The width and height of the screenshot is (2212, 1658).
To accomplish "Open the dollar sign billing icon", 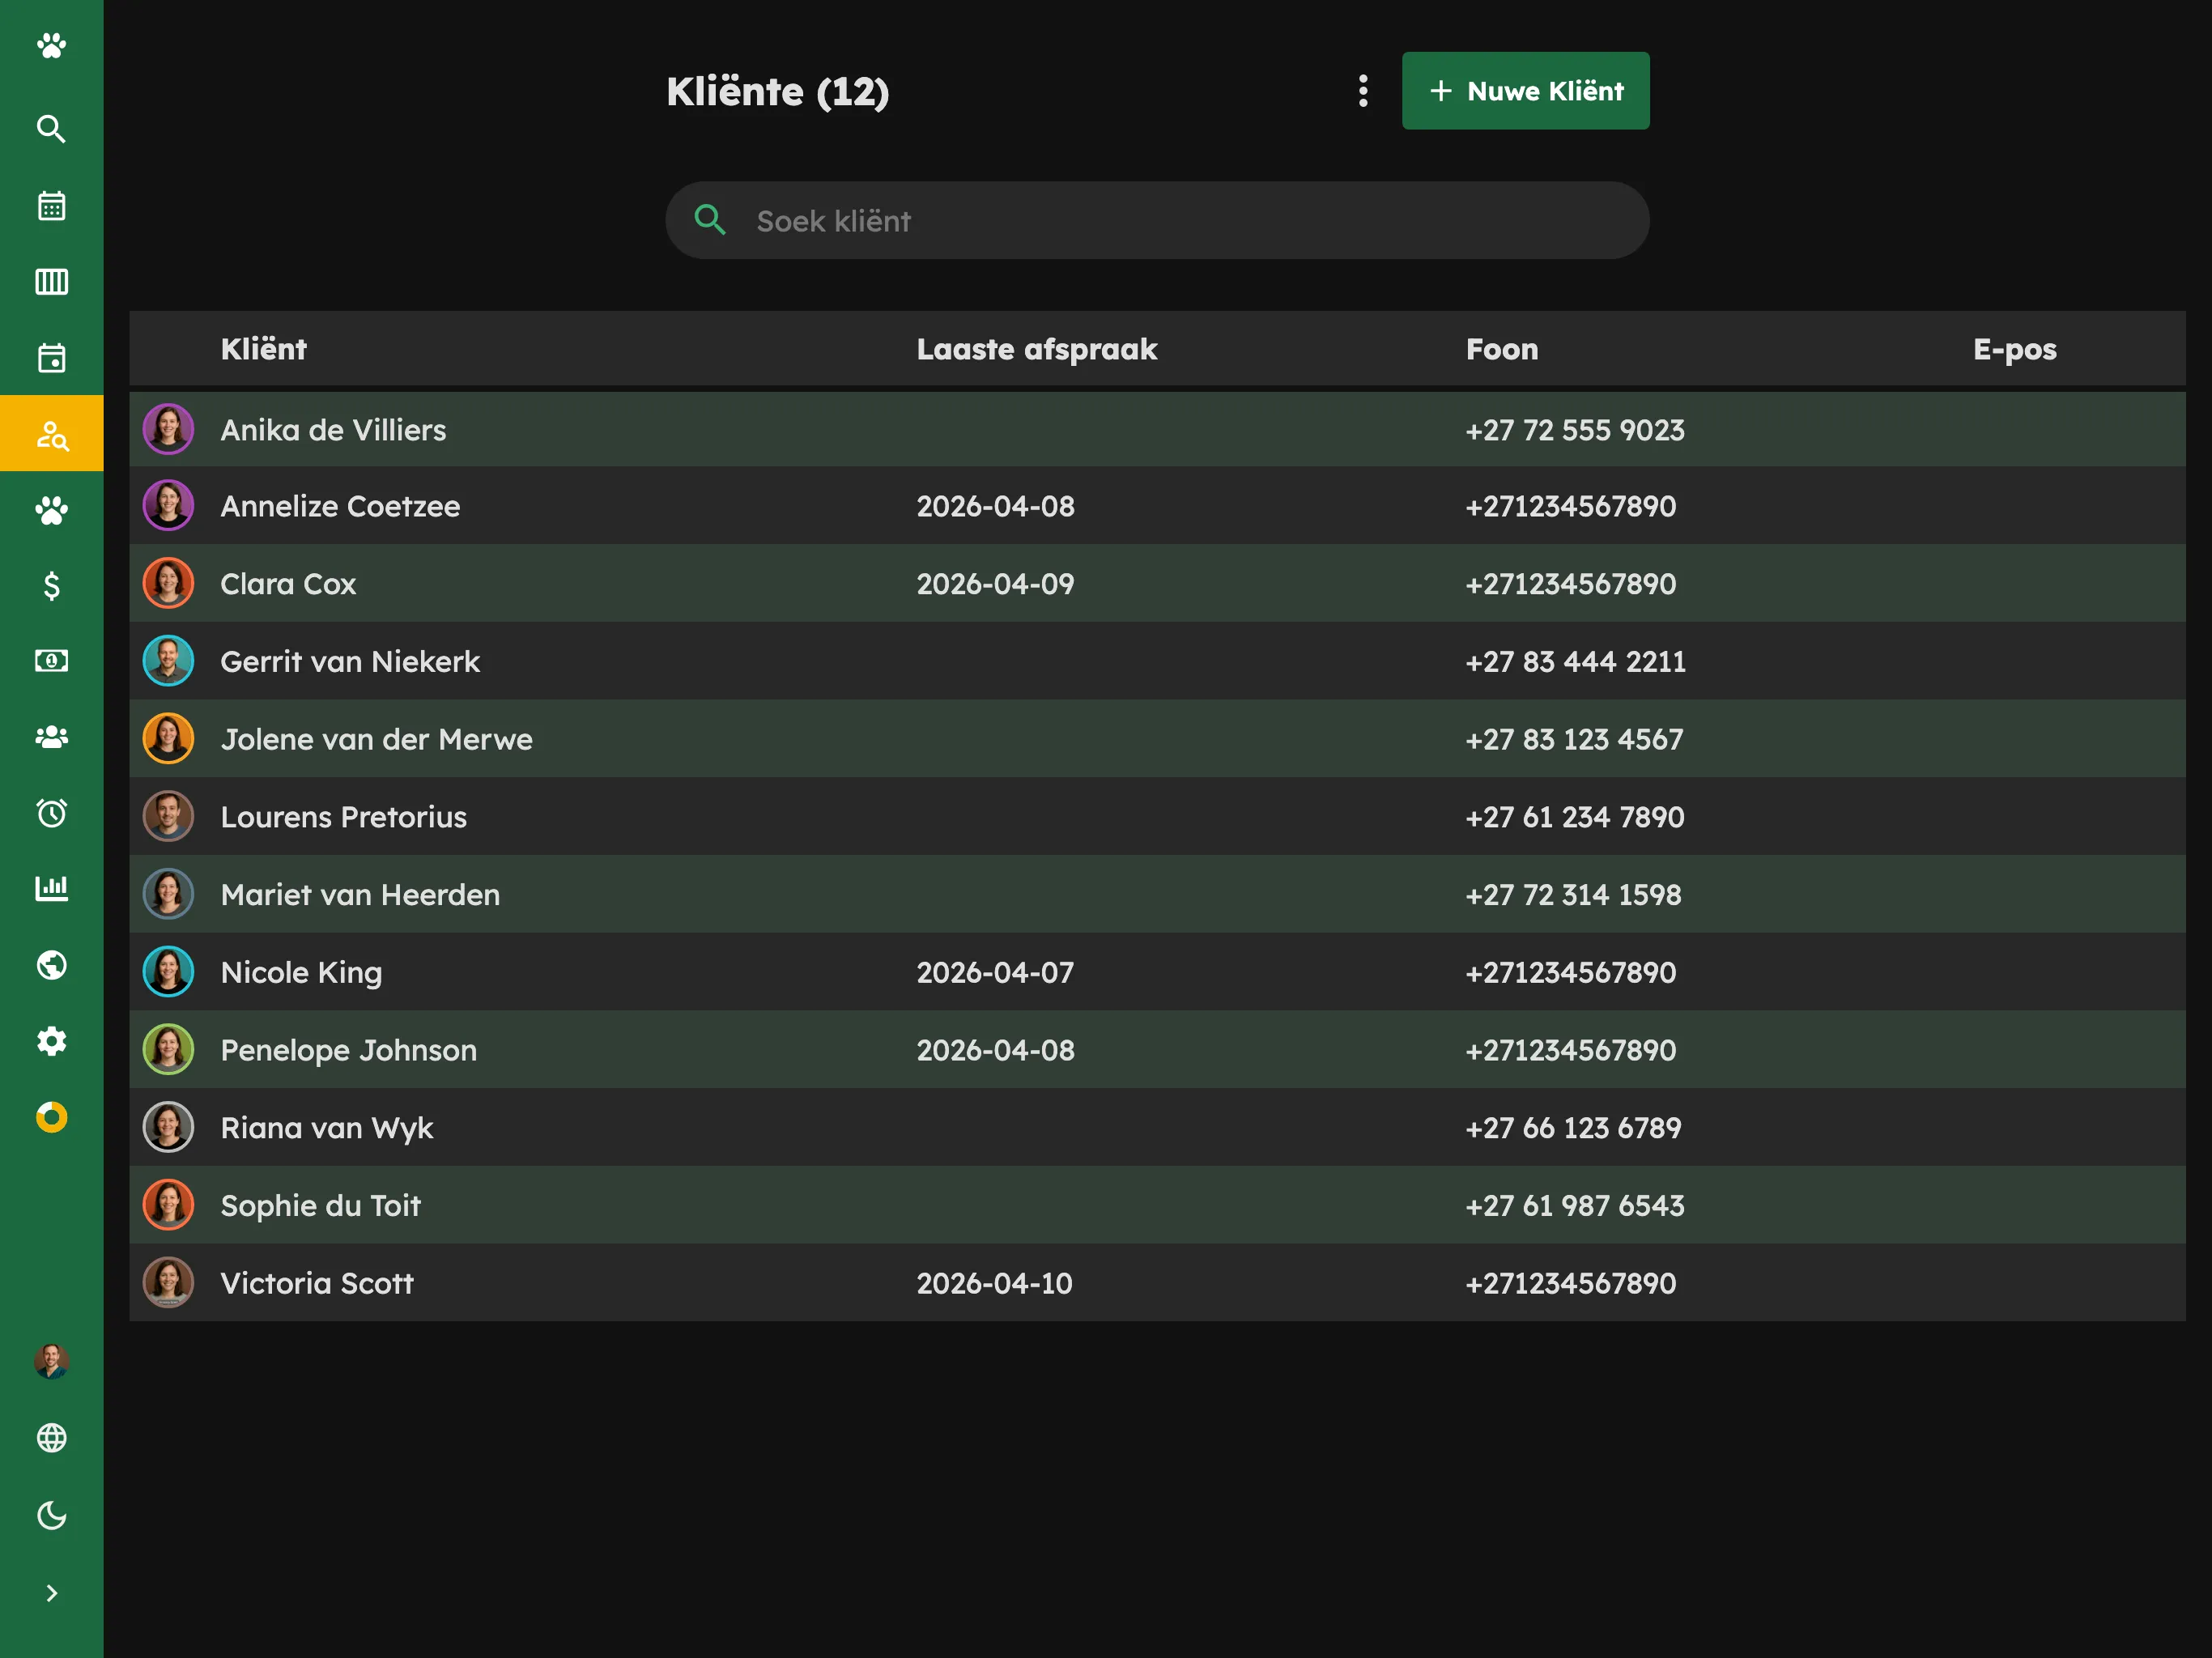I will pos(51,586).
